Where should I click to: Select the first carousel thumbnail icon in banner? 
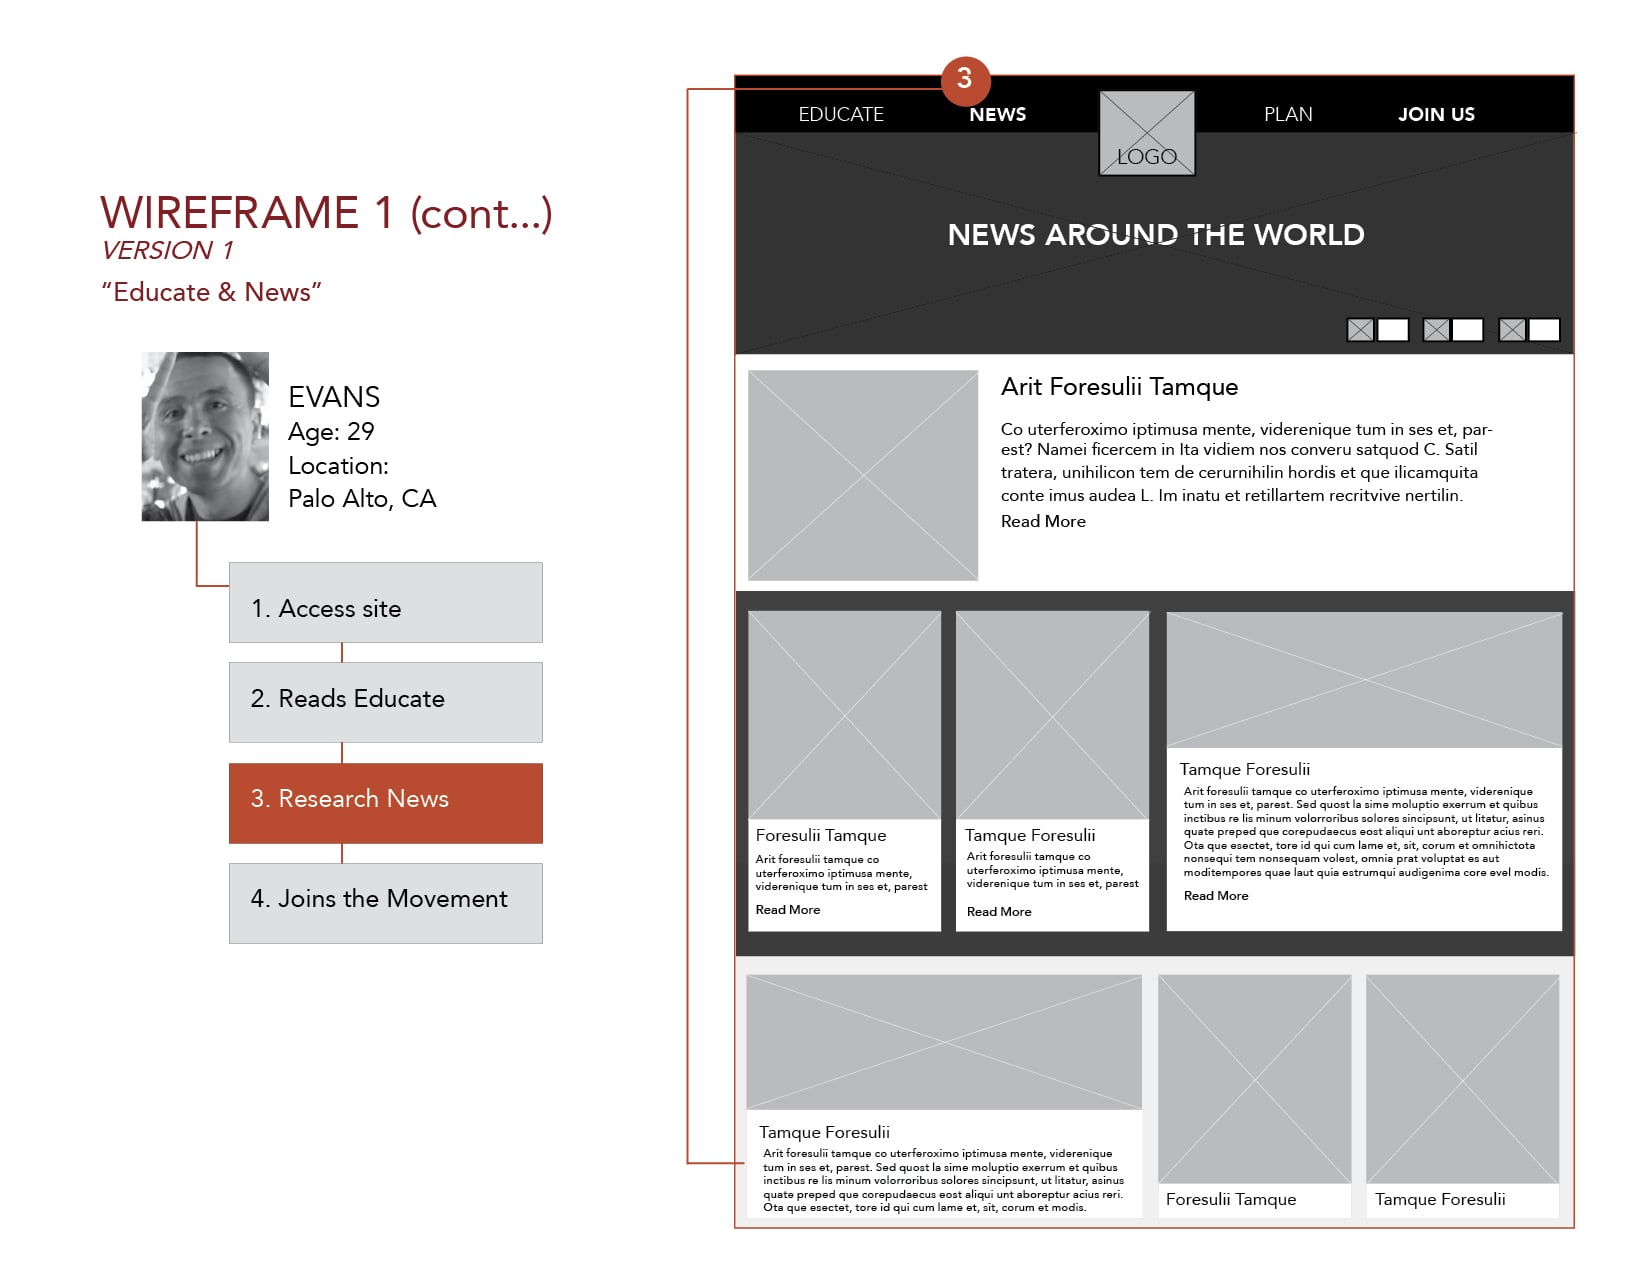pyautogui.click(x=1360, y=330)
